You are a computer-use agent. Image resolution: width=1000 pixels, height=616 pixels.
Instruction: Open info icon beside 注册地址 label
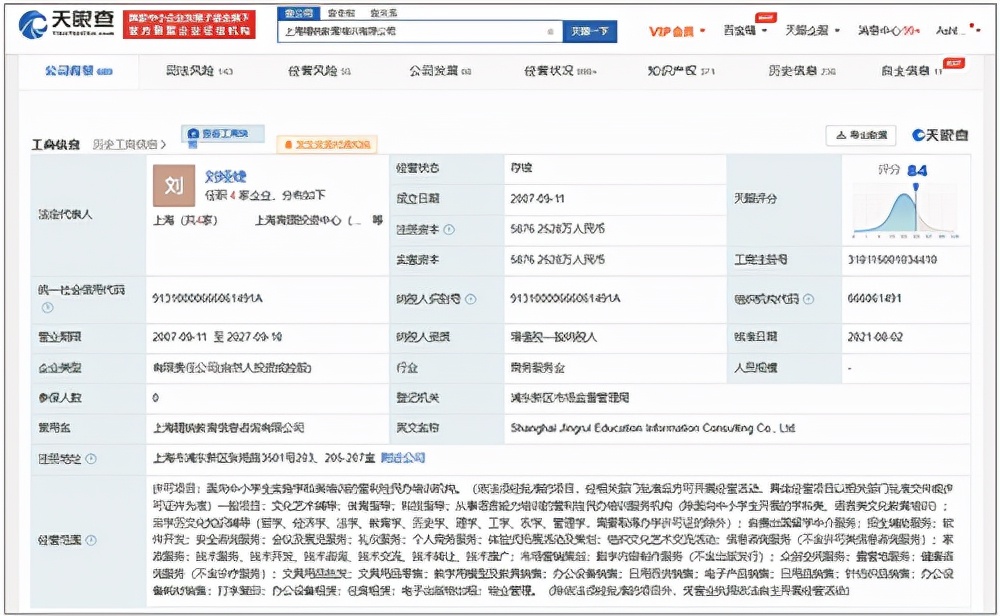click(x=91, y=458)
